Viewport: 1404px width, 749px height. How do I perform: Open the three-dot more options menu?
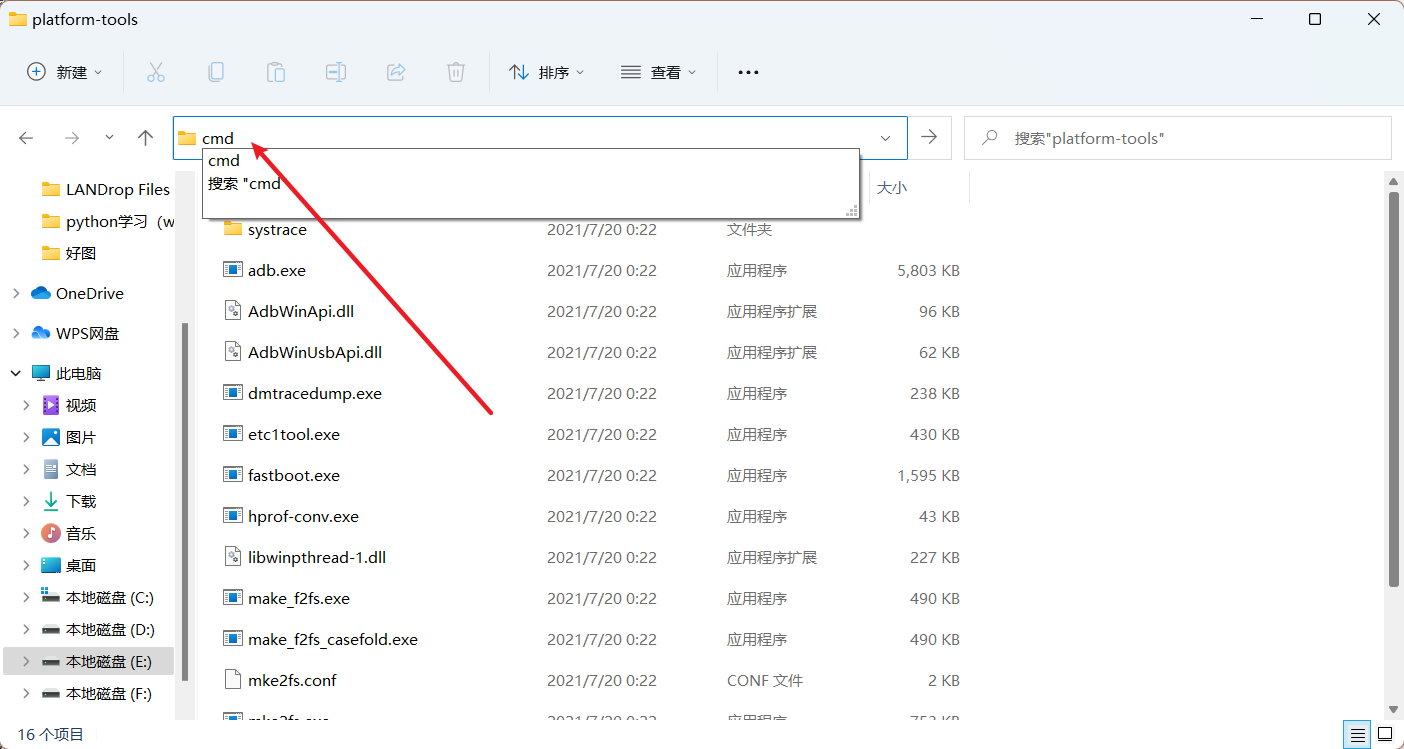click(748, 72)
